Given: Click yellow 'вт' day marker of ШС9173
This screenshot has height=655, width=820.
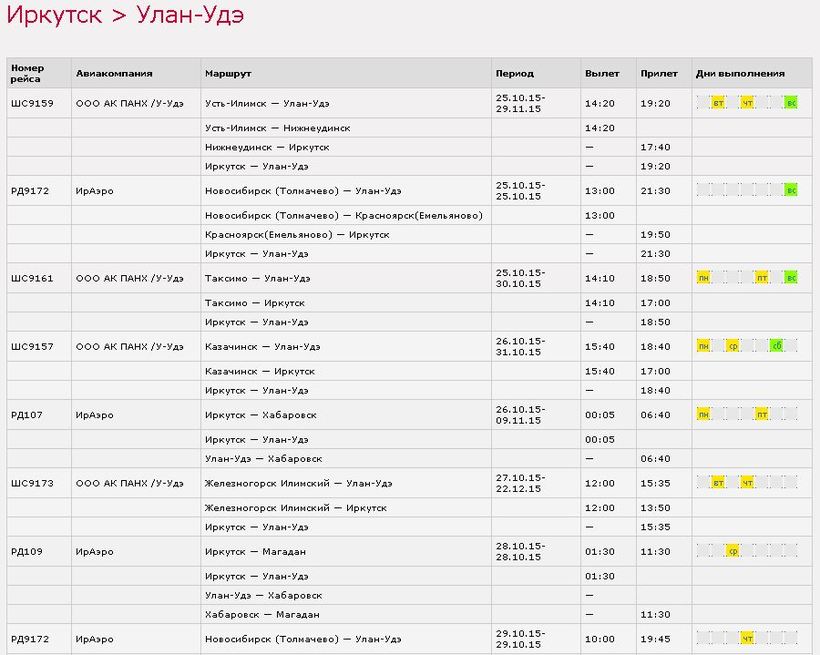Looking at the screenshot, I should [719, 483].
